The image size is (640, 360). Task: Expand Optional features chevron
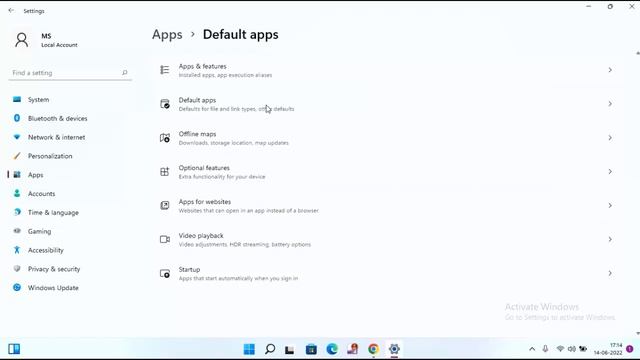[610, 171]
